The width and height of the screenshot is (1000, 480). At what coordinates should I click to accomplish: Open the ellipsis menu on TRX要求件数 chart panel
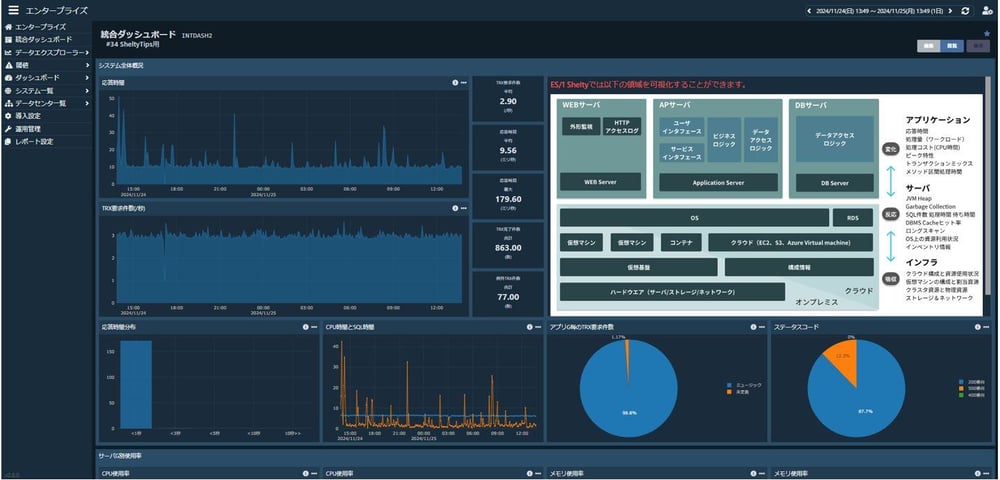pos(464,208)
